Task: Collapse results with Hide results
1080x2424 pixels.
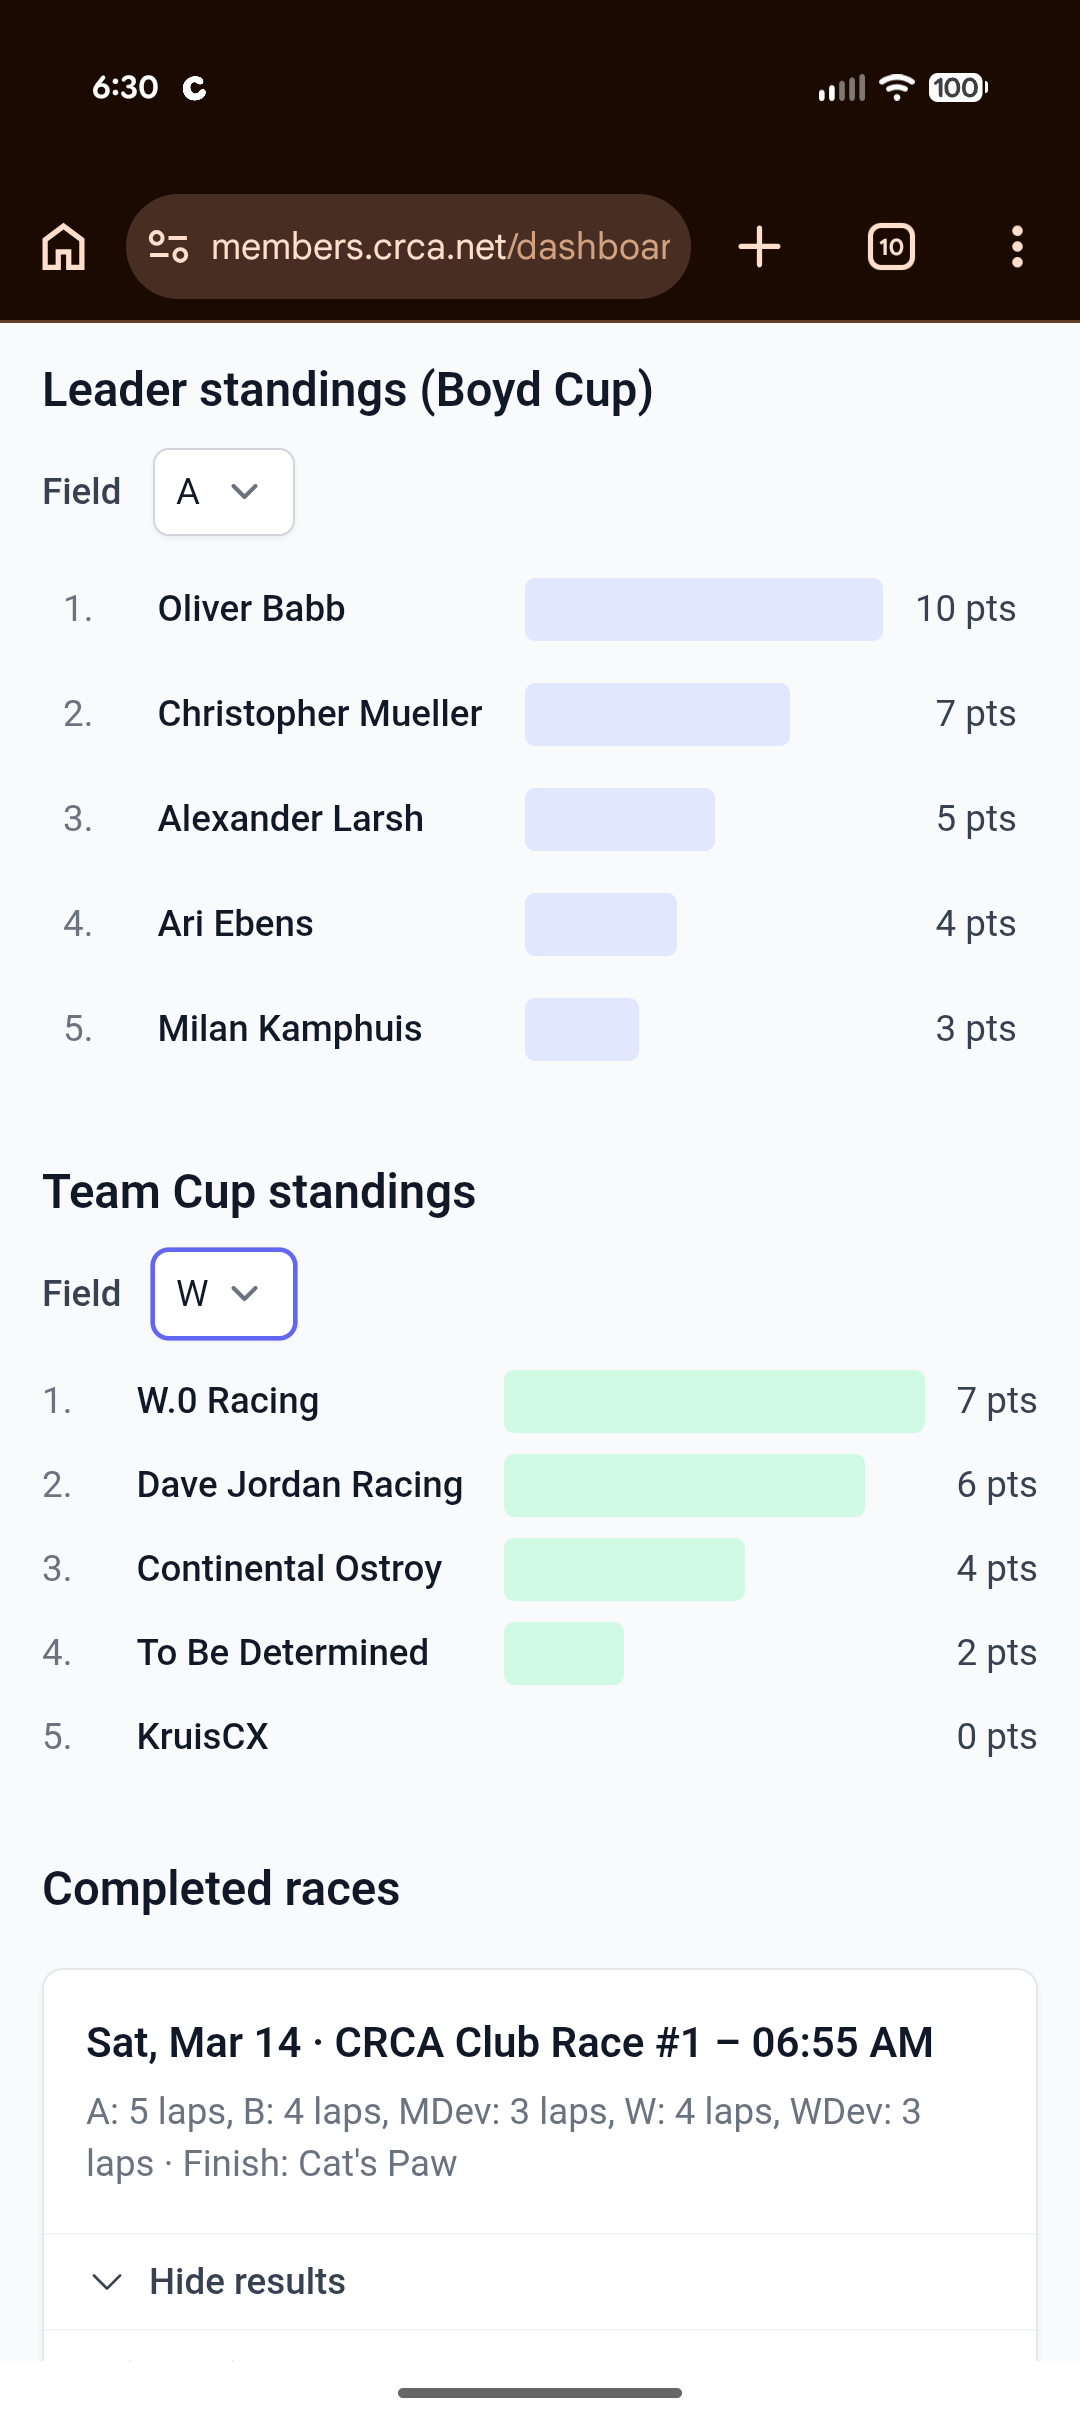Action: (247, 2281)
